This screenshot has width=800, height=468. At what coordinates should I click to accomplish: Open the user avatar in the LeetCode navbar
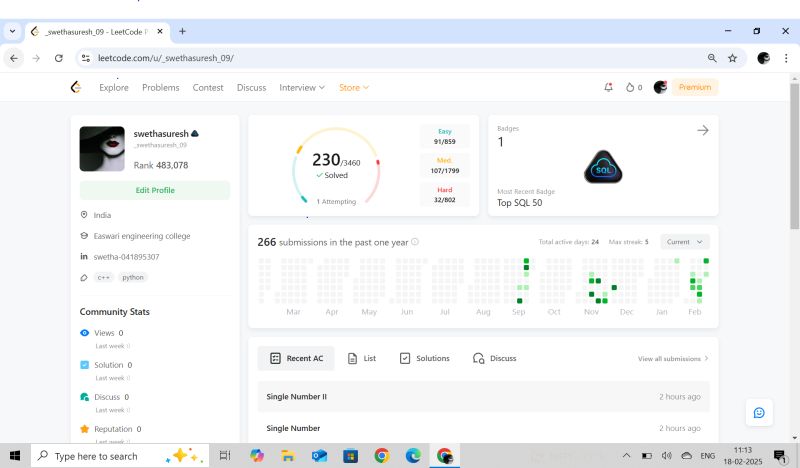click(x=660, y=87)
